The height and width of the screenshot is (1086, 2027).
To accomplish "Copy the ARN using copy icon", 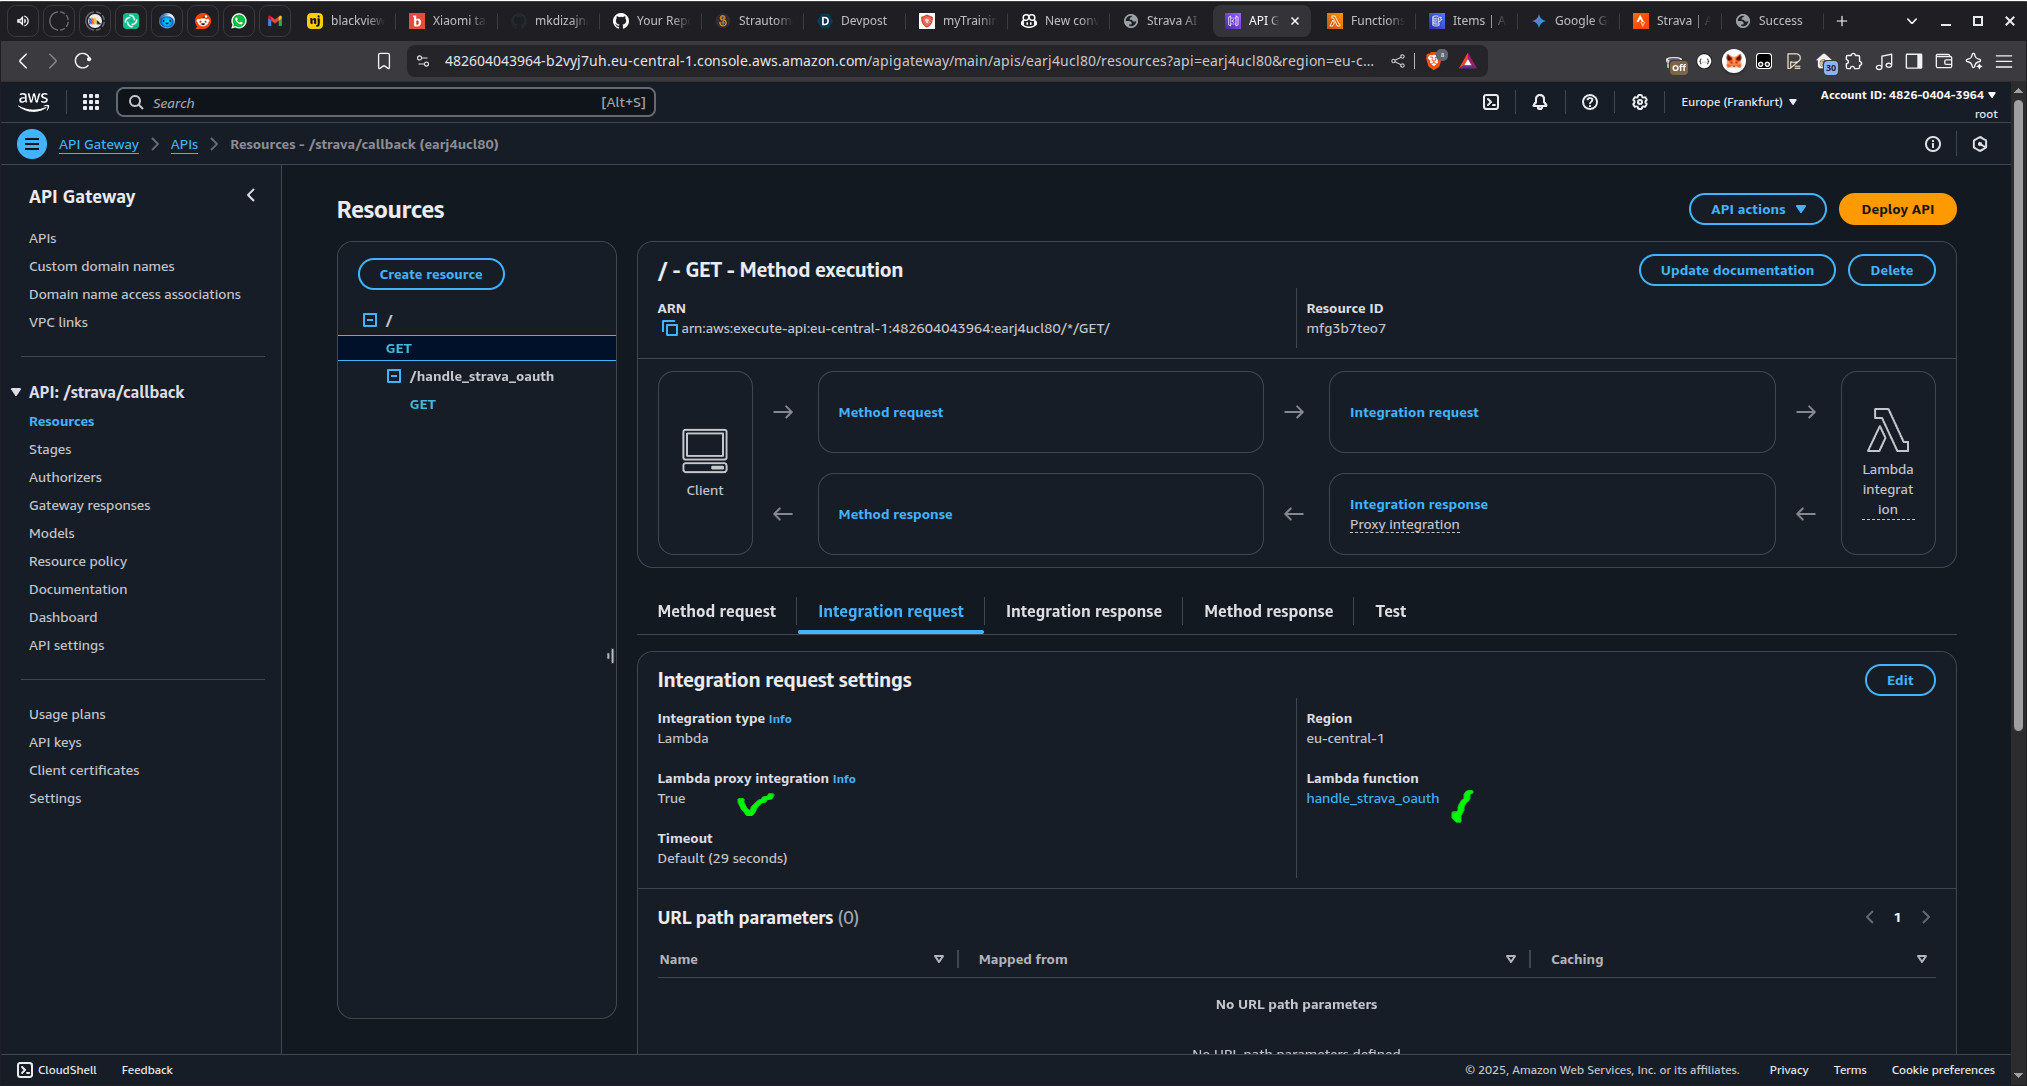I will click(669, 328).
